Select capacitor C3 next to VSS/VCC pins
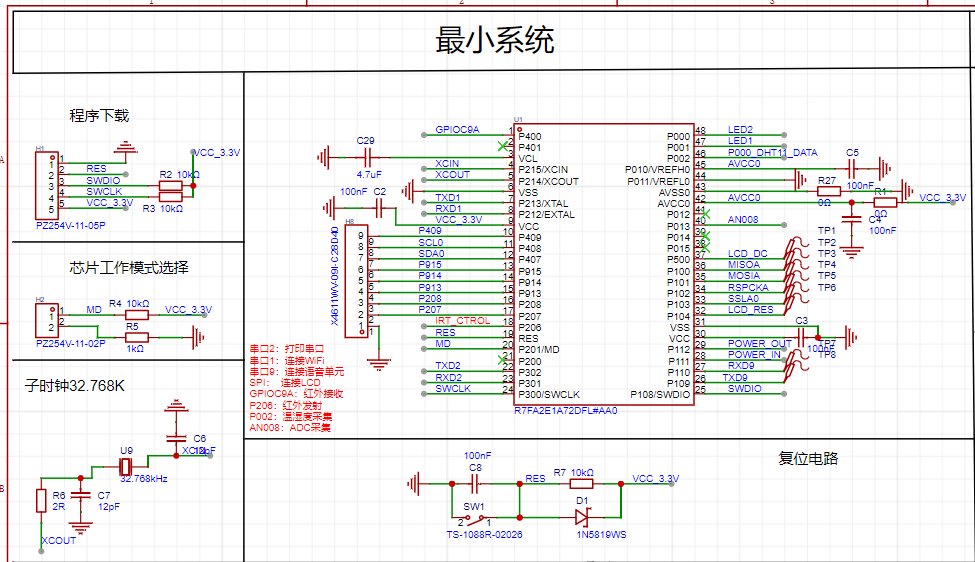Image resolution: width=975 pixels, height=562 pixels. [x=802, y=338]
